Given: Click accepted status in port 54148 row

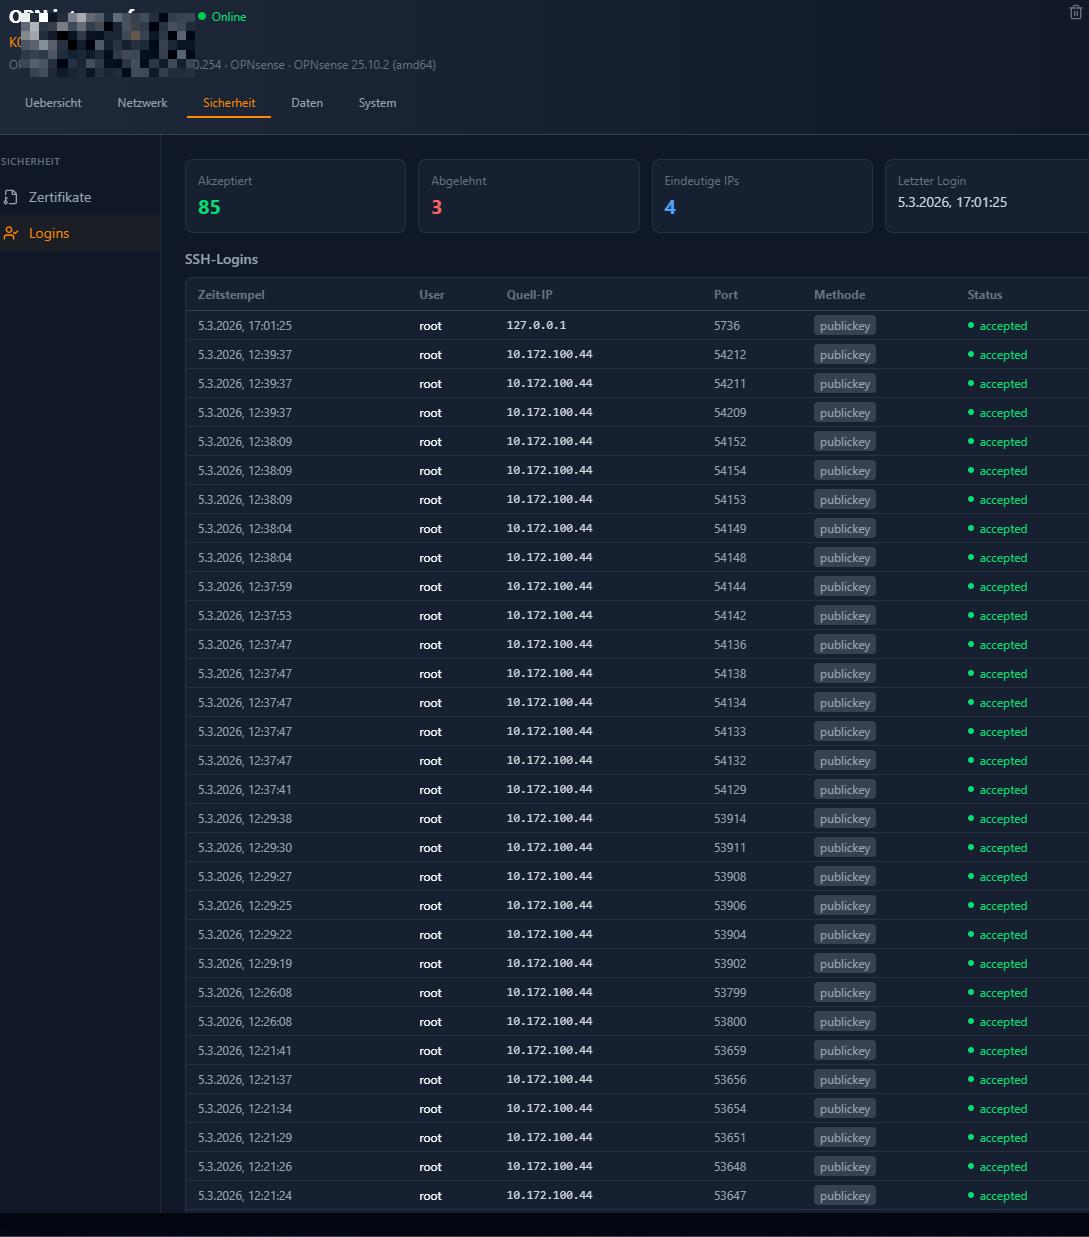Looking at the screenshot, I should (x=997, y=558).
